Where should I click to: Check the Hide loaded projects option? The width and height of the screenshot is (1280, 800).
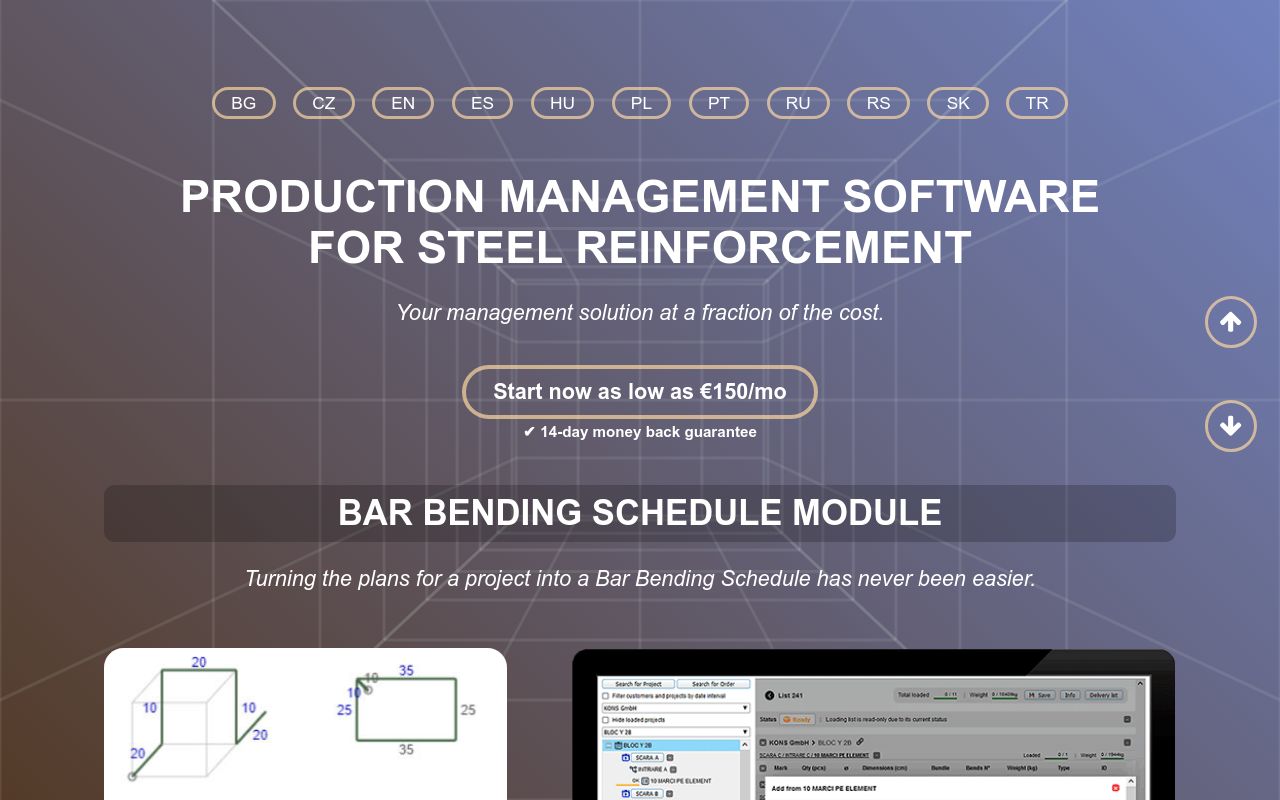point(605,719)
